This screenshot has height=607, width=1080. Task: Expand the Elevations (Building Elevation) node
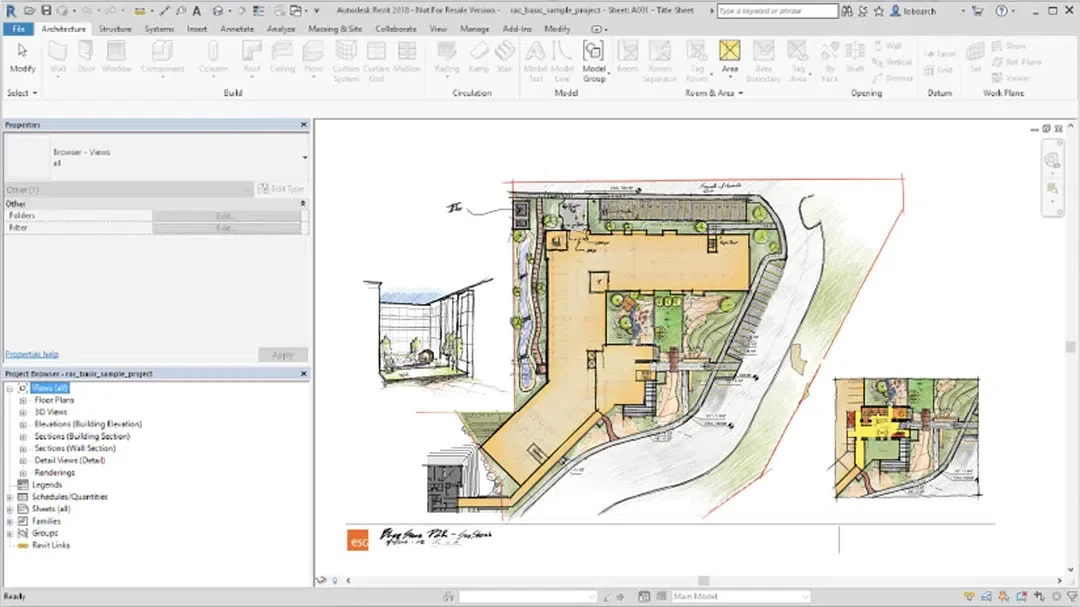pyautogui.click(x=23, y=424)
